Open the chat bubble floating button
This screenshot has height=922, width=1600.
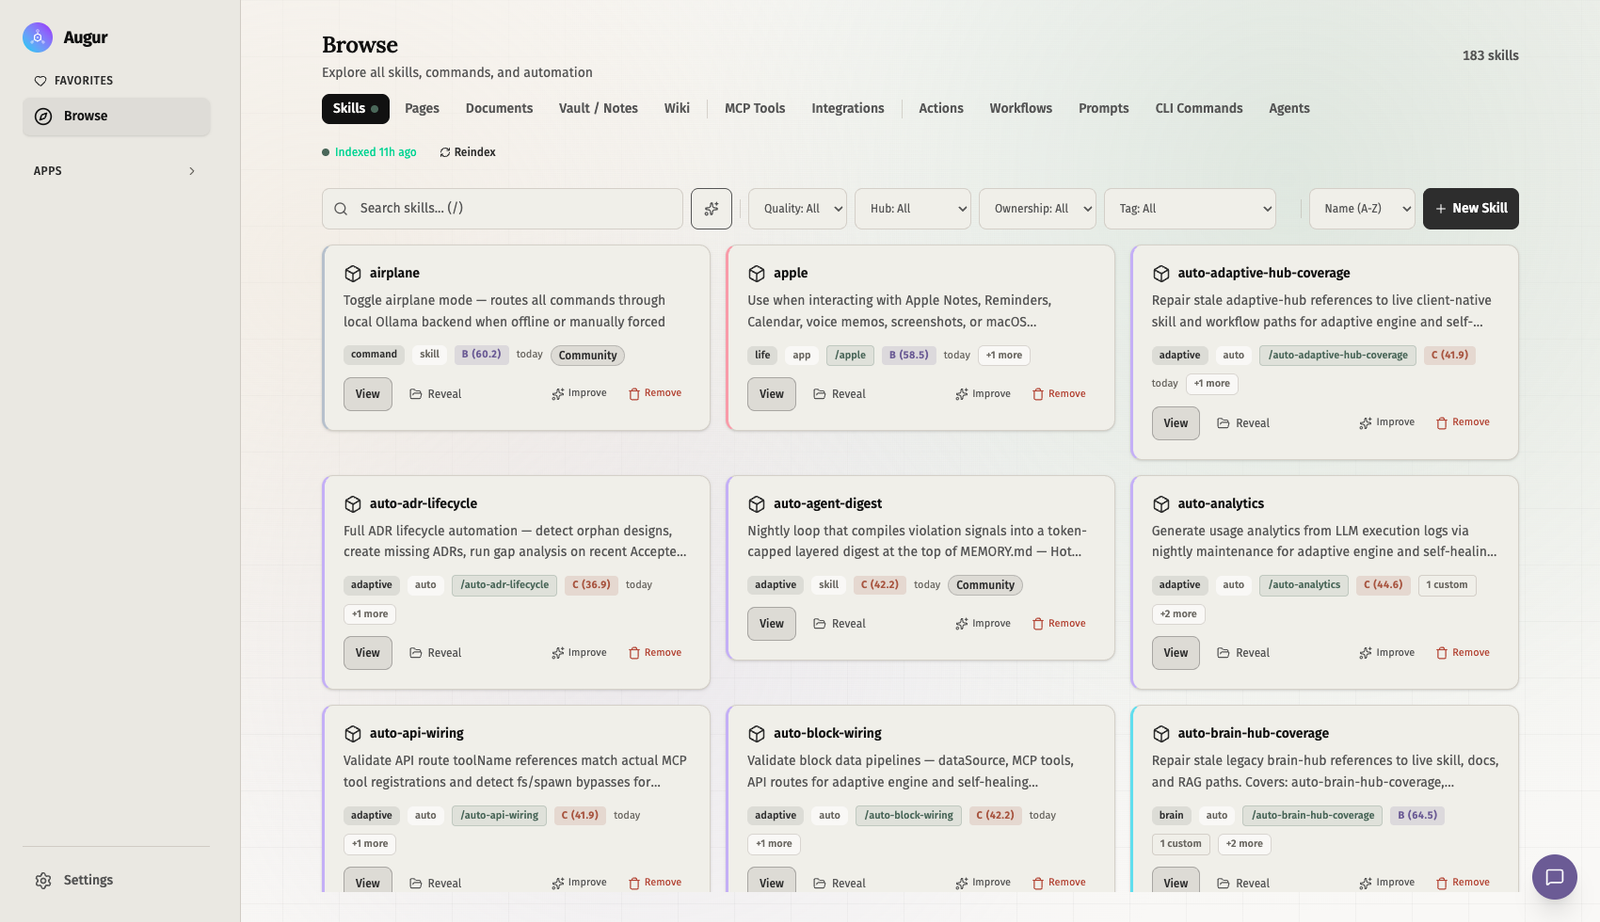pyautogui.click(x=1554, y=877)
